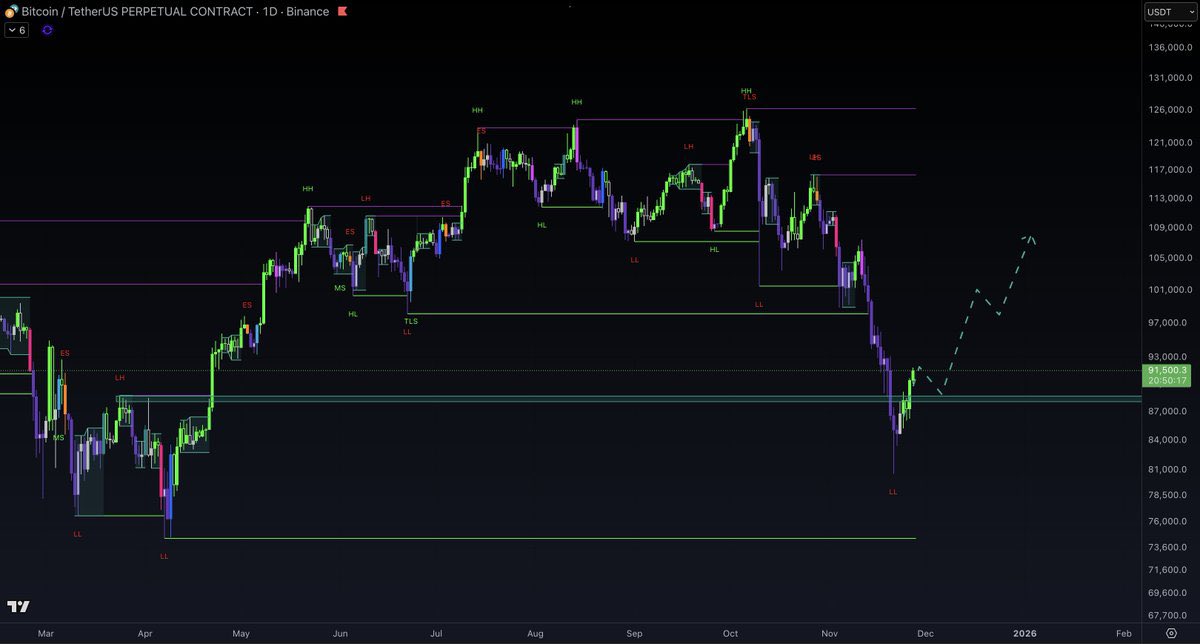Click the Mar label on time axis

tap(45, 633)
